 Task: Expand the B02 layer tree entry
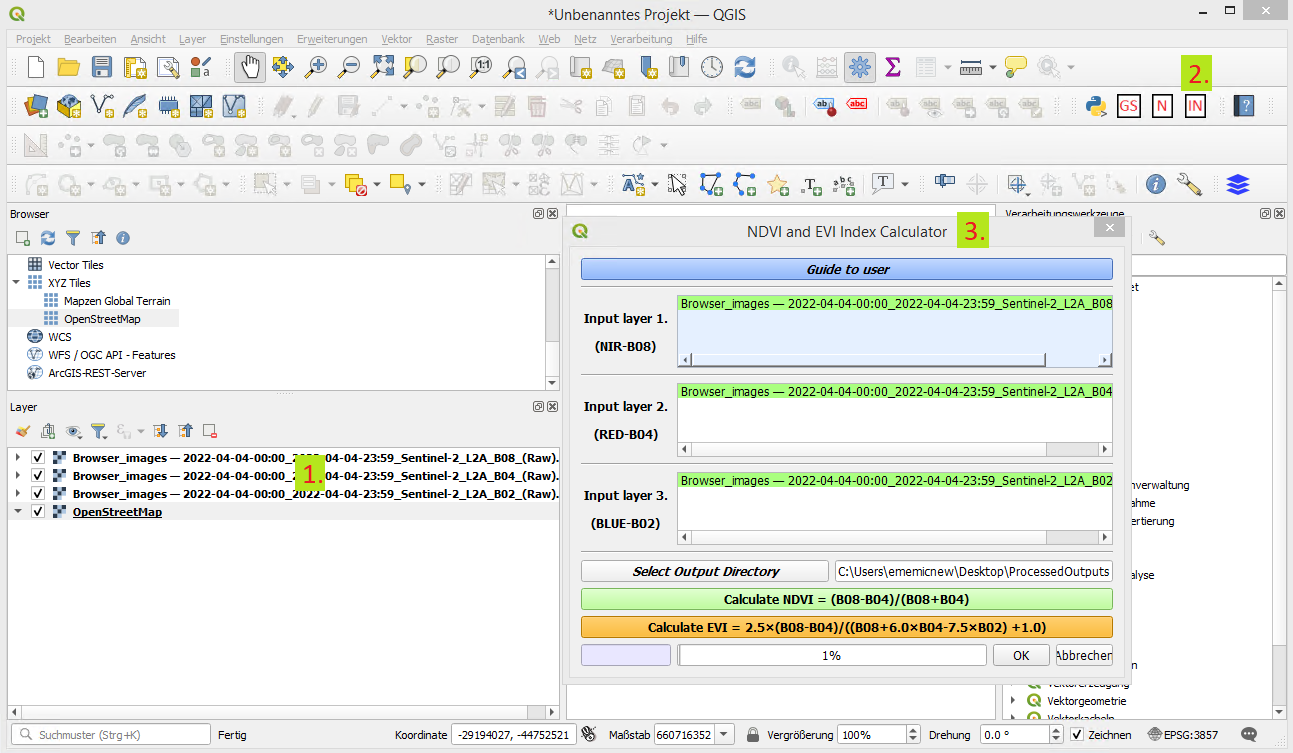[18, 493]
